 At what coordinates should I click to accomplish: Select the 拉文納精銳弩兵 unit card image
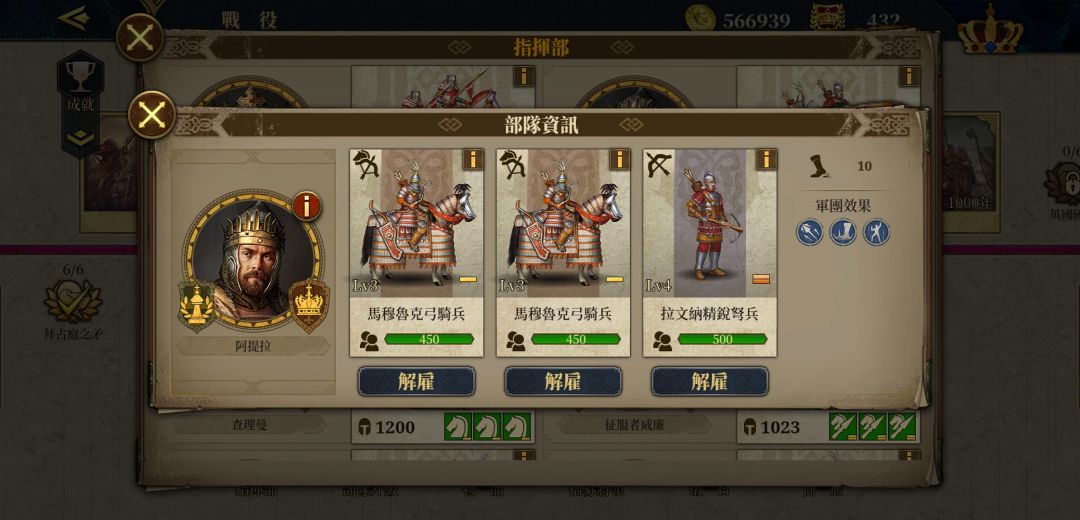[x=709, y=223]
